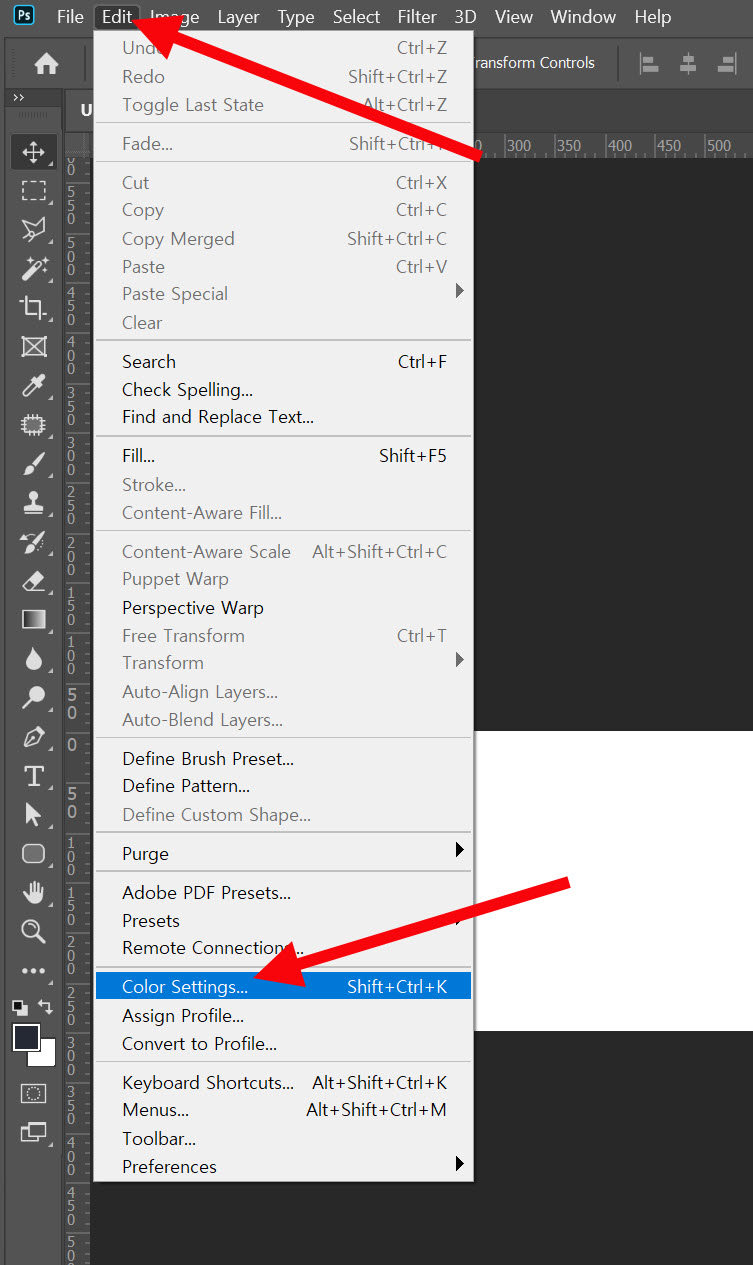This screenshot has height=1265, width=753.
Task: Choose Convert to Profile entry
Action: [283, 1044]
